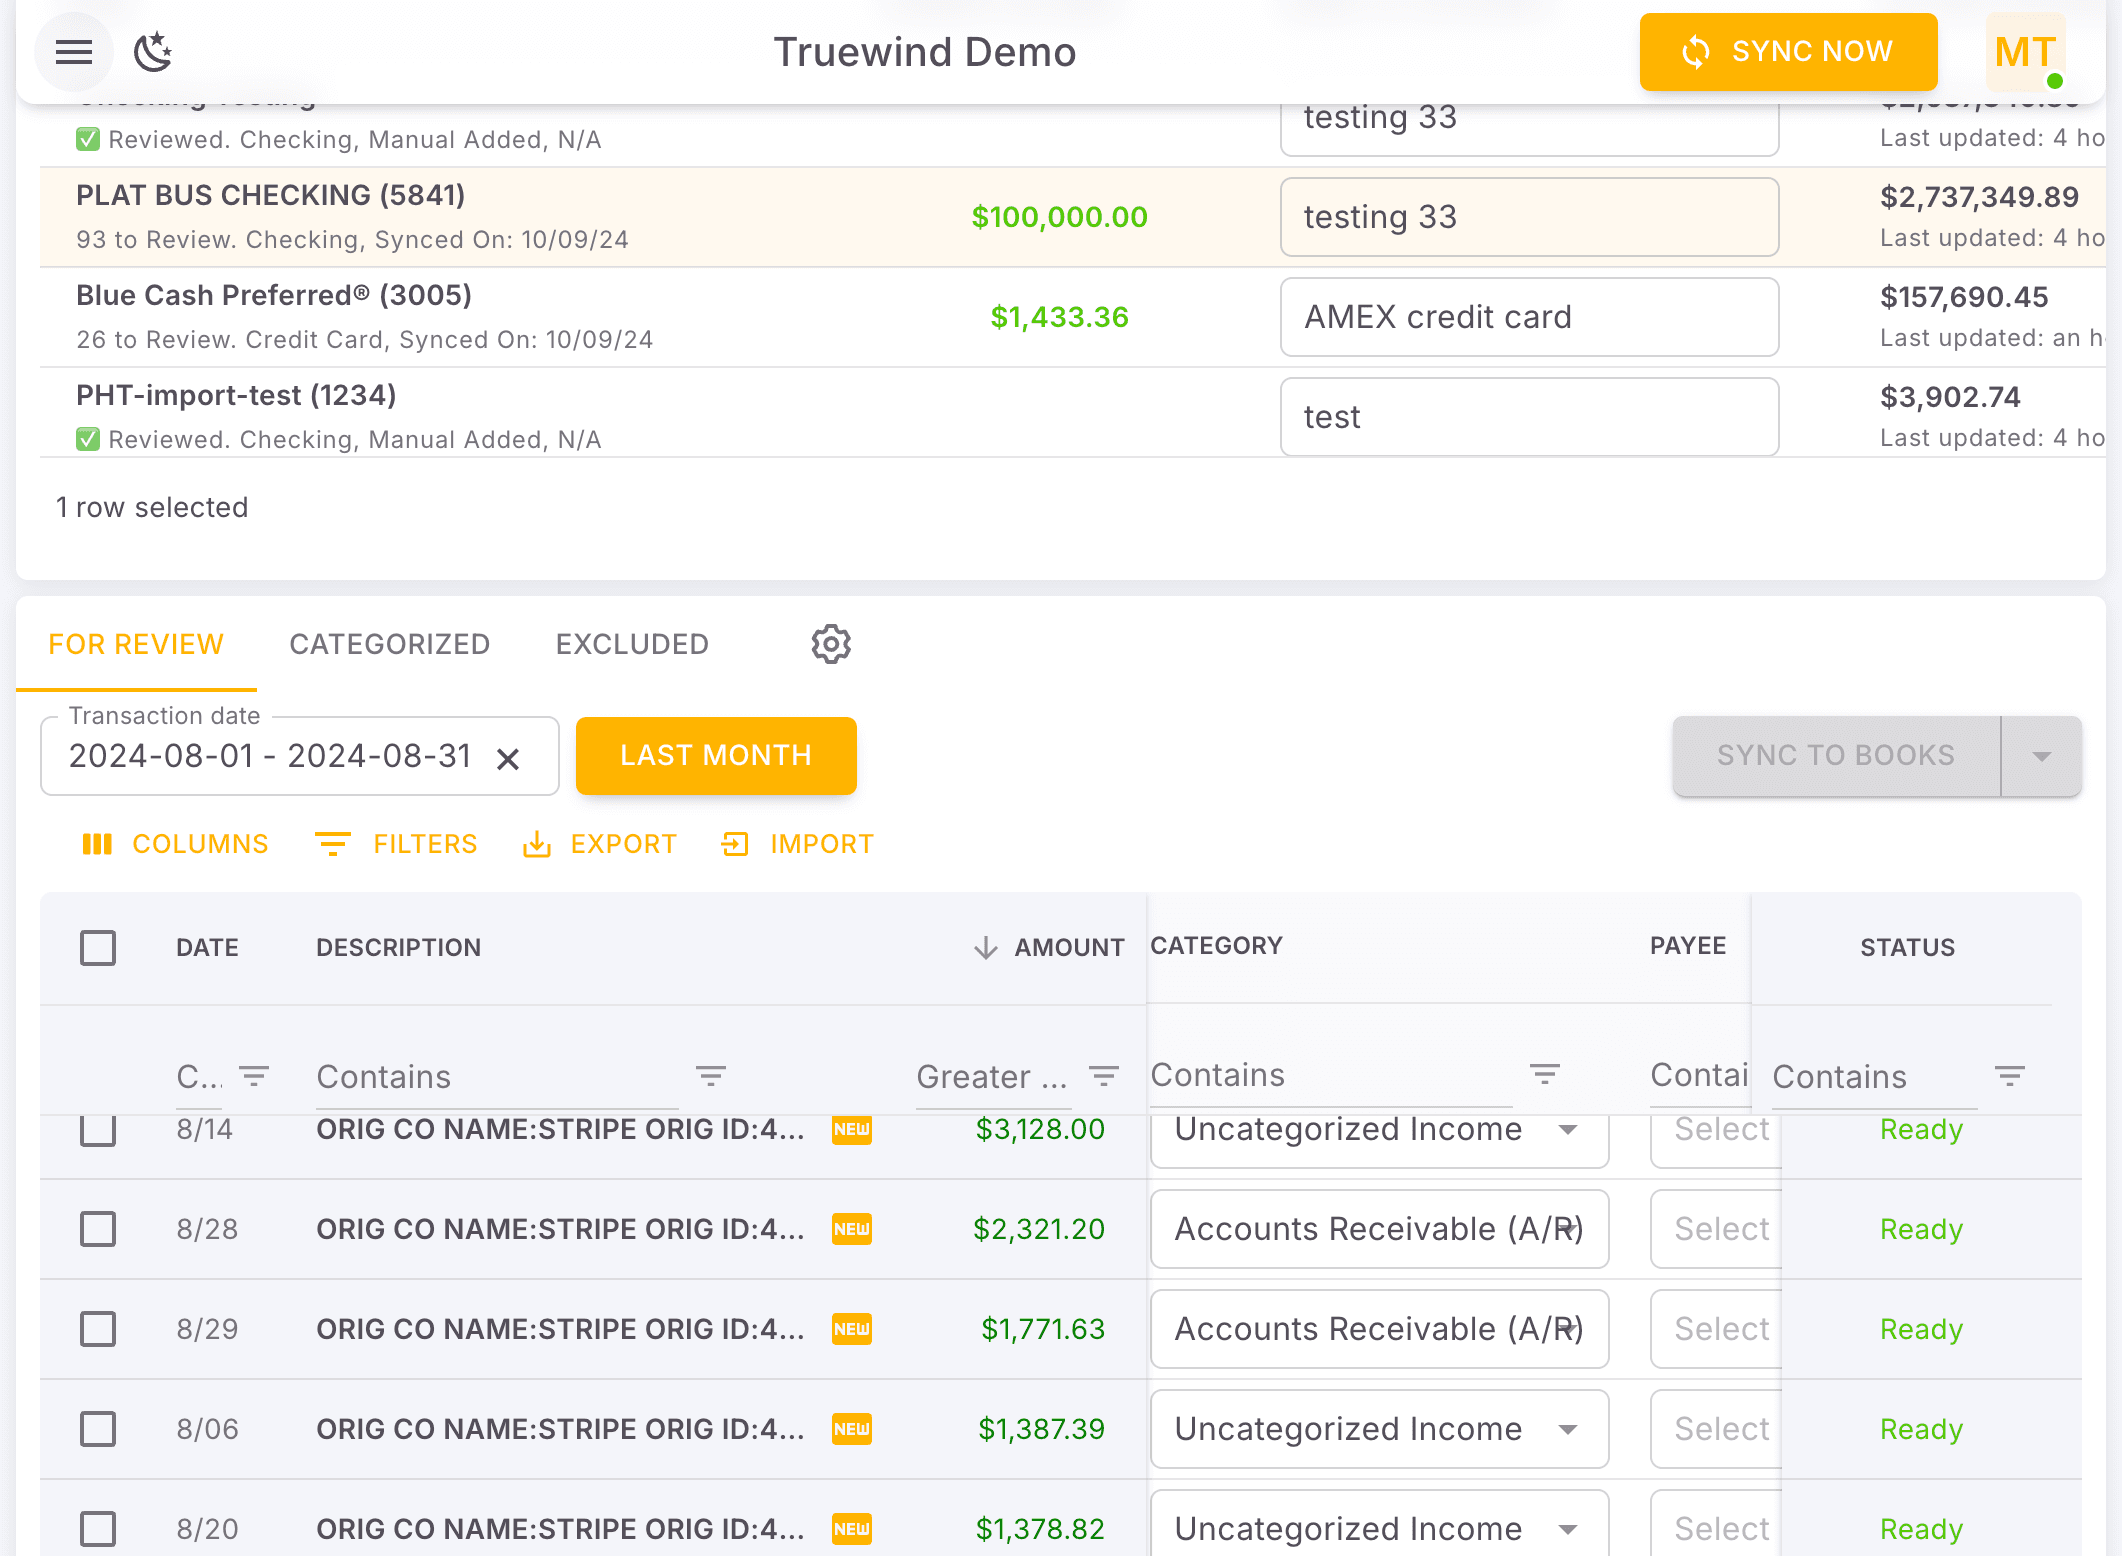Screen dimensions: 2122x1556
Task: Toggle dark mode moon icon
Action: point(153,52)
